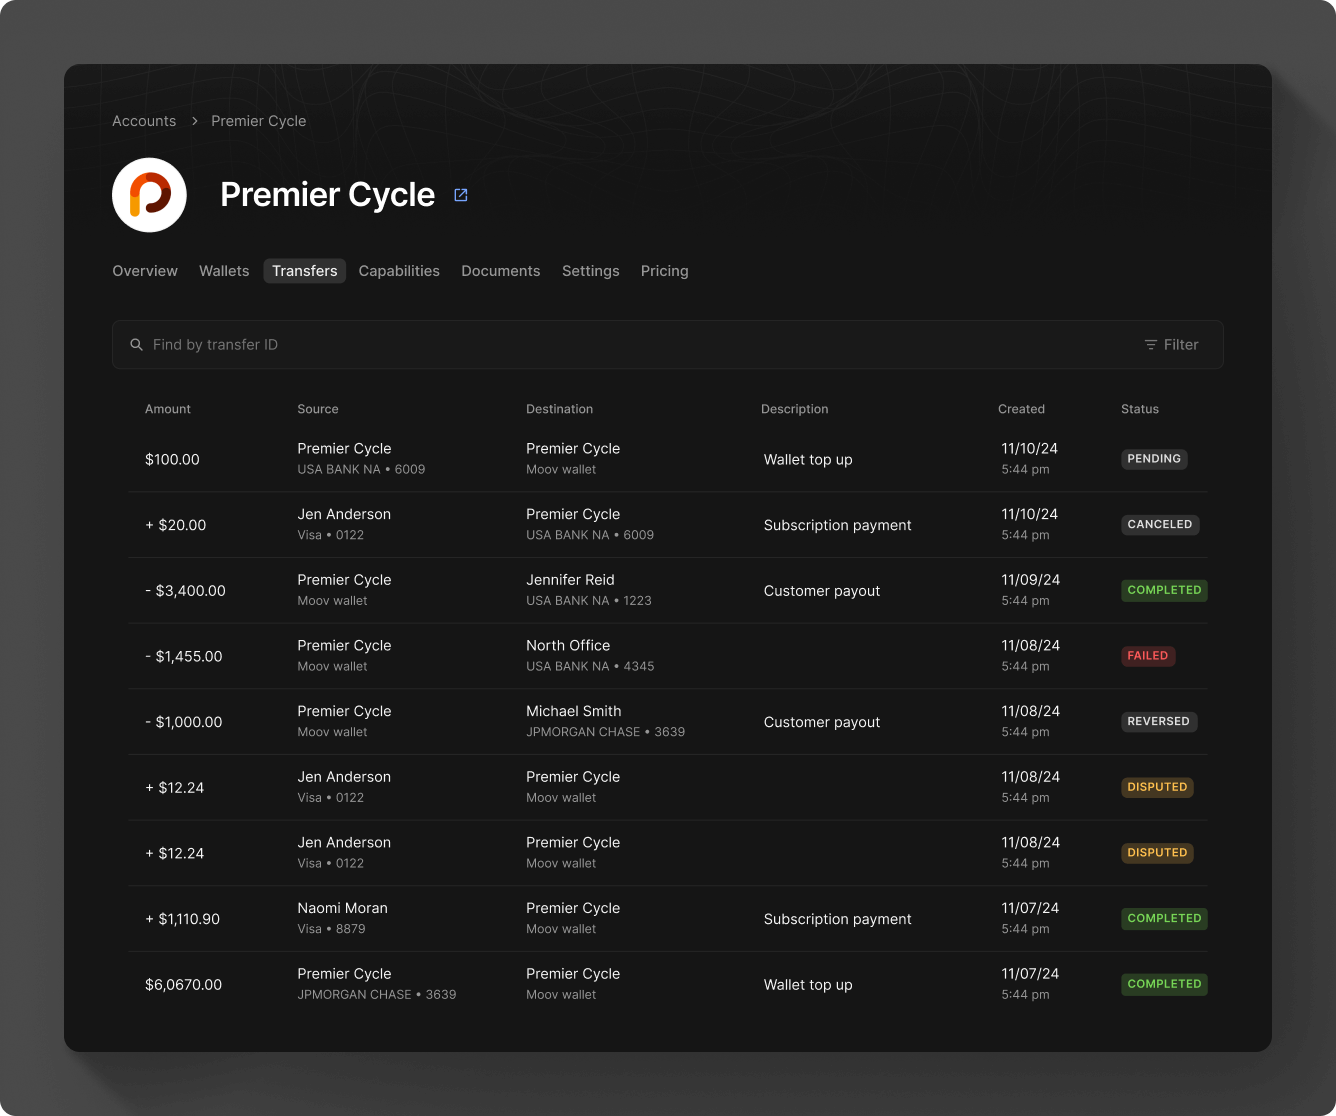Open the external link icon beside Premier Cycle
Screen dimensions: 1336x1116
click(461, 195)
